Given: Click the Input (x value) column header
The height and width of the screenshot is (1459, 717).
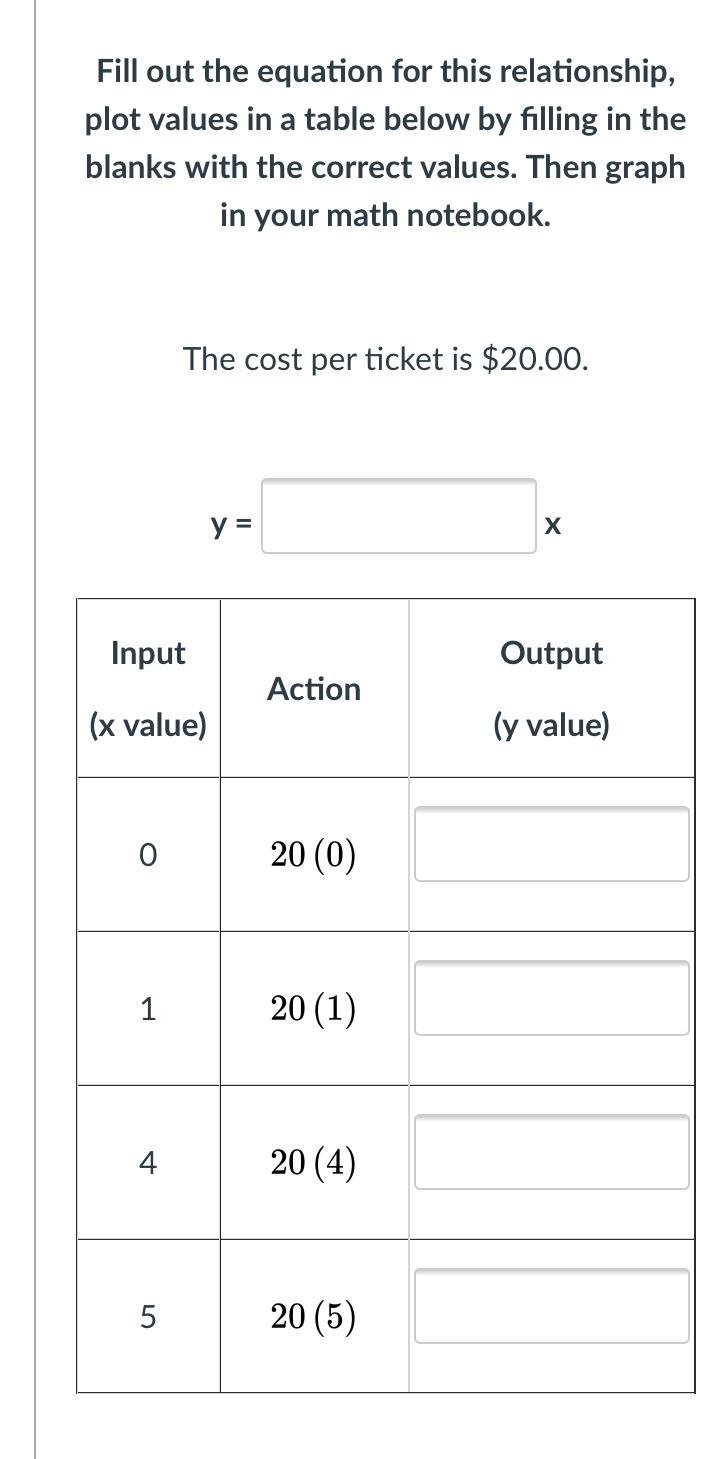Looking at the screenshot, I should coord(148,689).
